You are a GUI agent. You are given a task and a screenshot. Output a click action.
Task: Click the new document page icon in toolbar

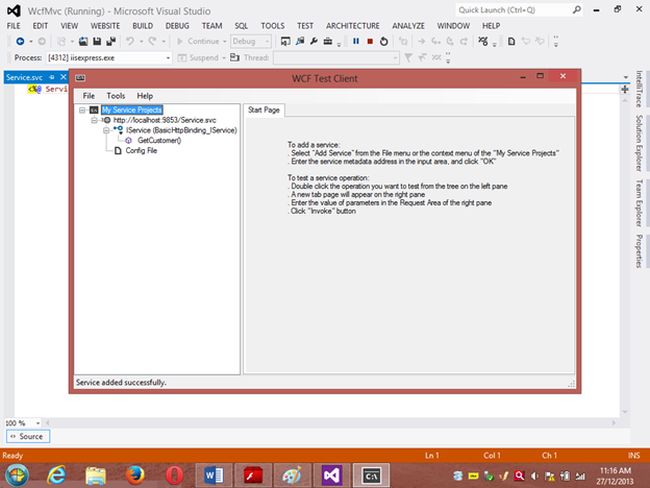[512, 41]
